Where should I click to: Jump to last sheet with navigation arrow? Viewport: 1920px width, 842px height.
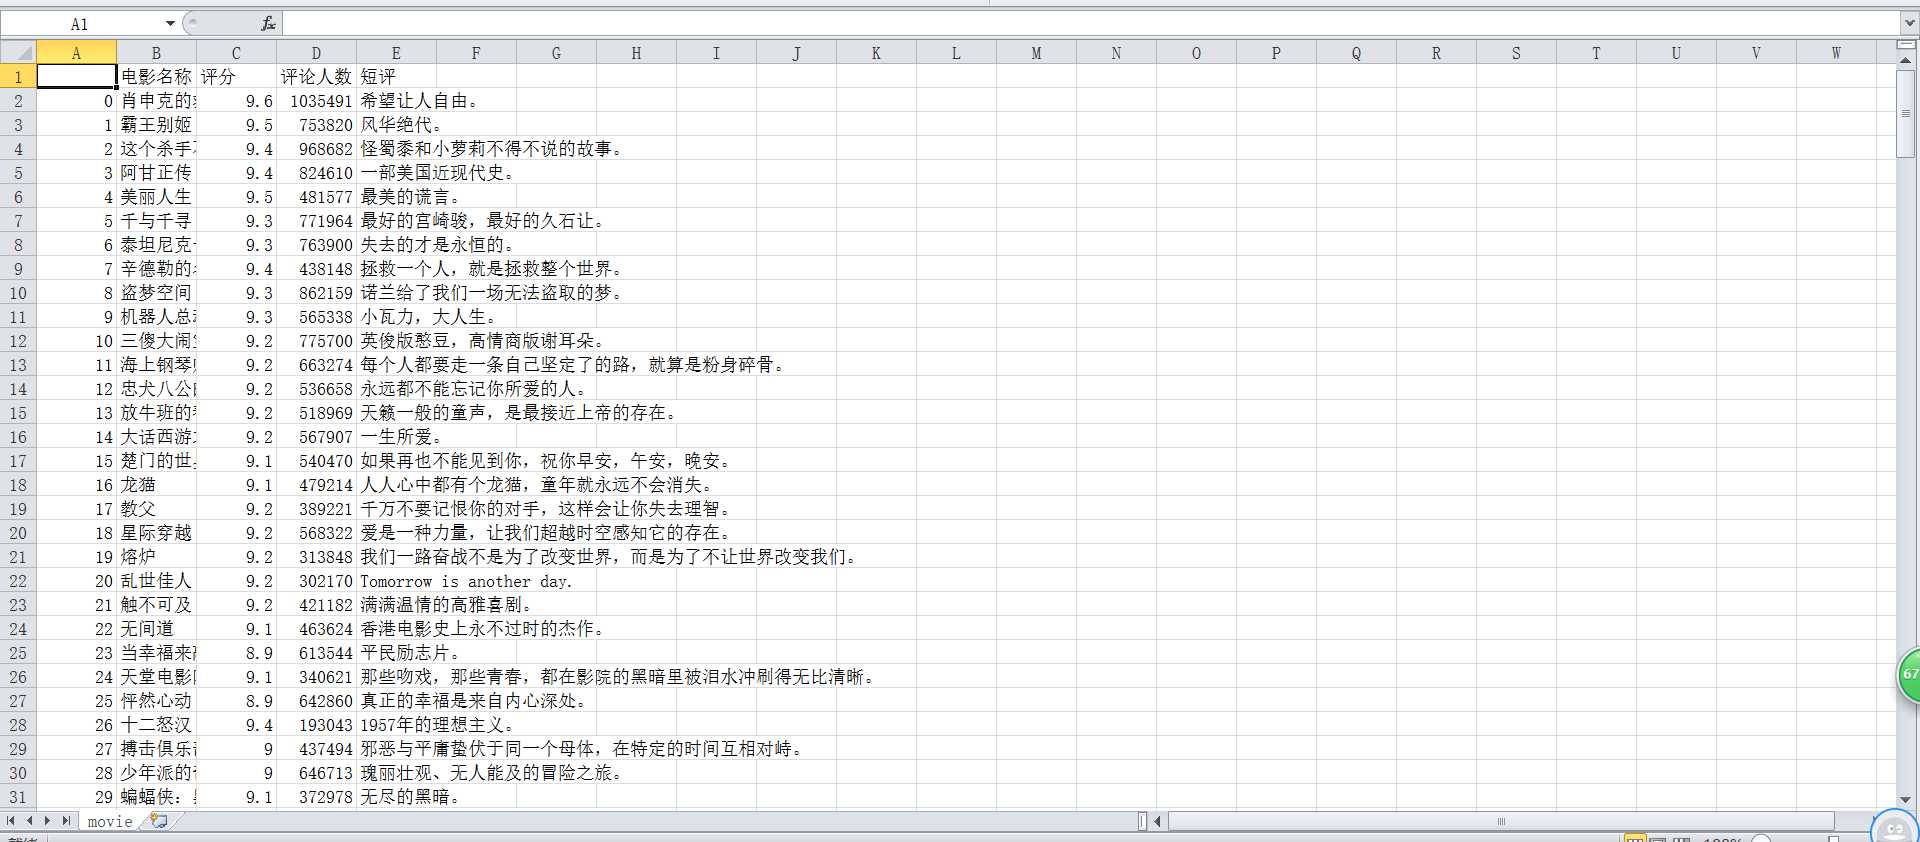tap(66, 821)
